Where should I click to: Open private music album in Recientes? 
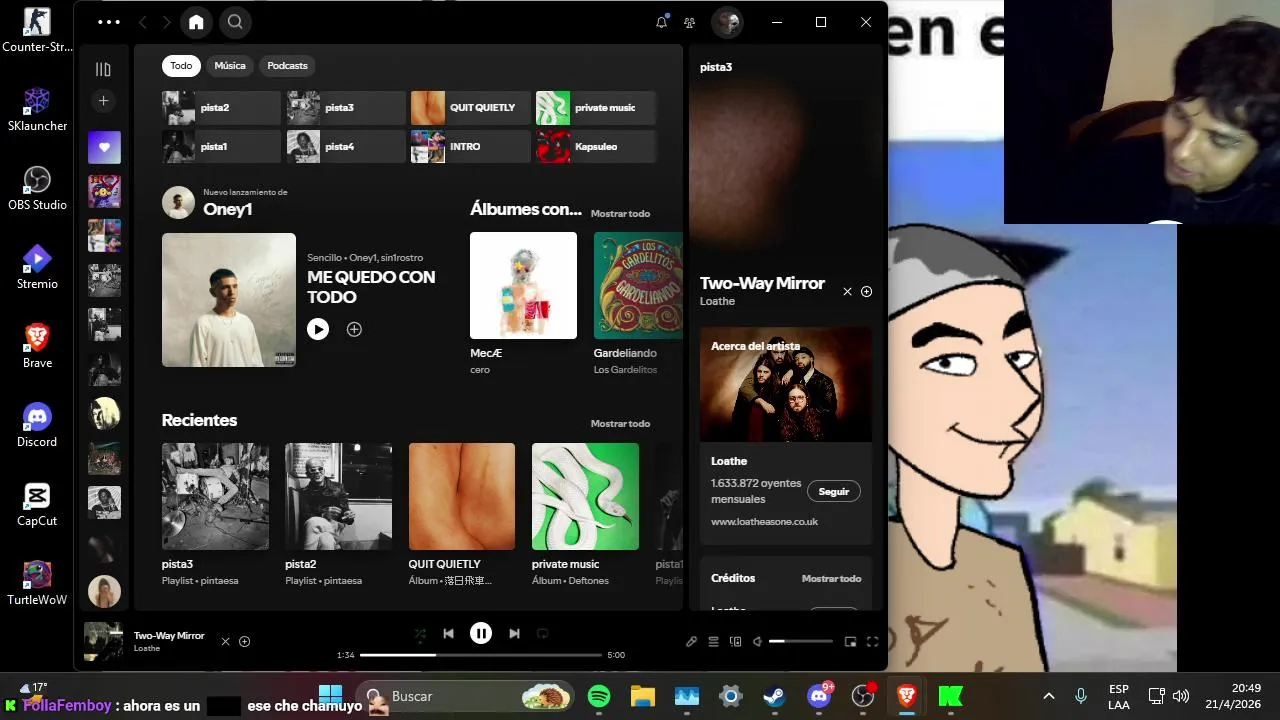point(585,515)
